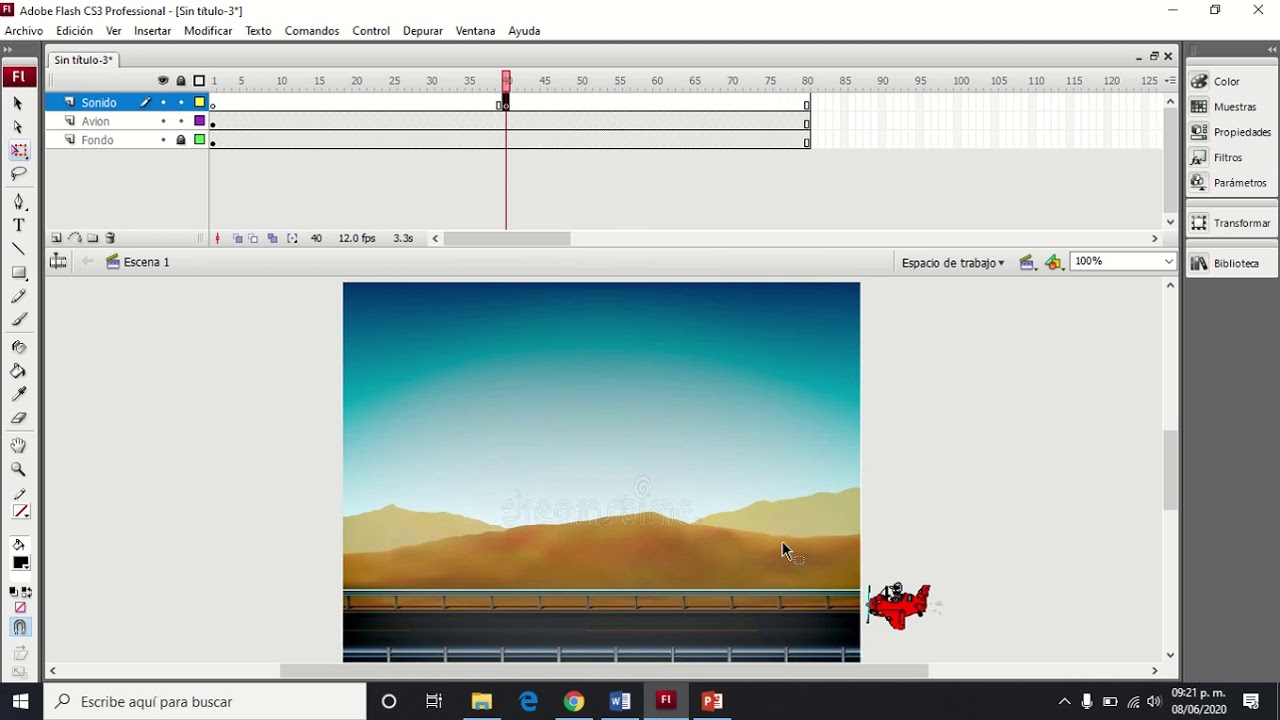Open the Modificar menu
Screen dimensions: 1280x720
208,31
